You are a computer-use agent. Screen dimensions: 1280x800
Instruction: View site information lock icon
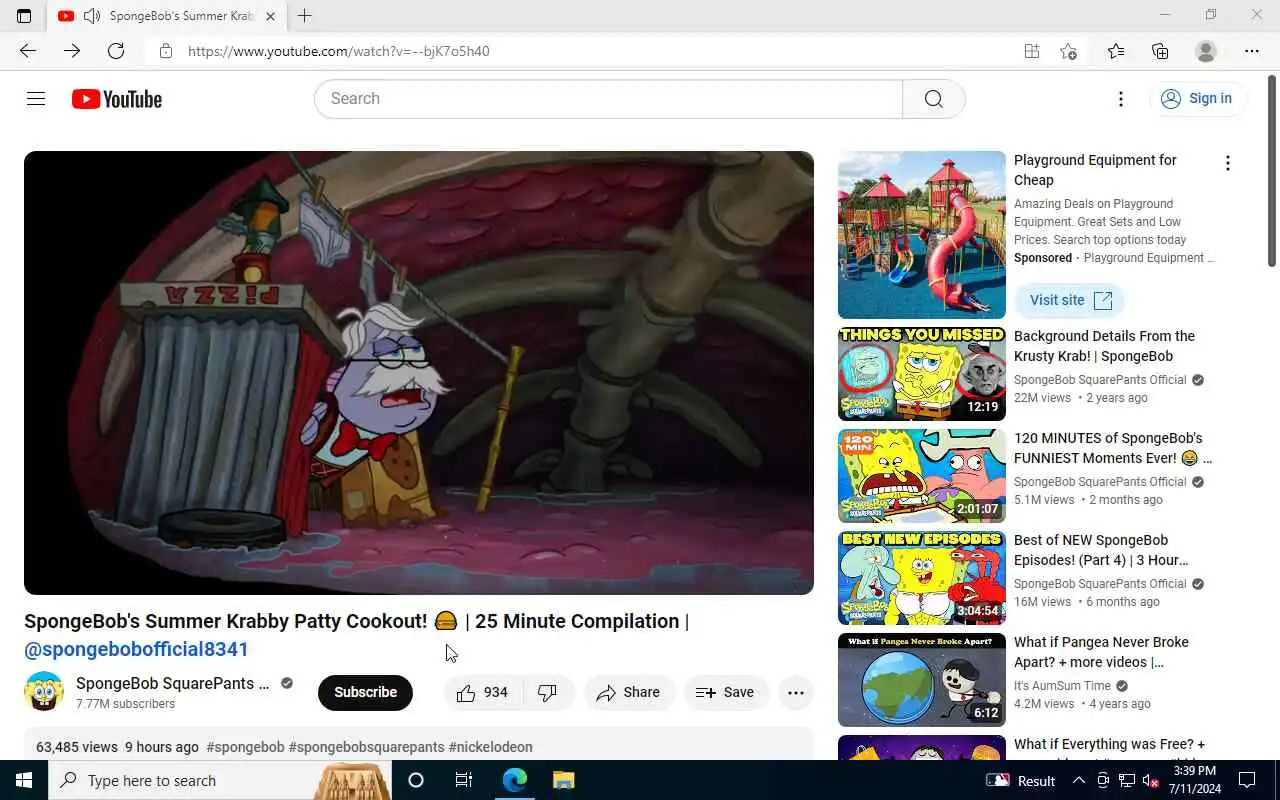coord(166,51)
